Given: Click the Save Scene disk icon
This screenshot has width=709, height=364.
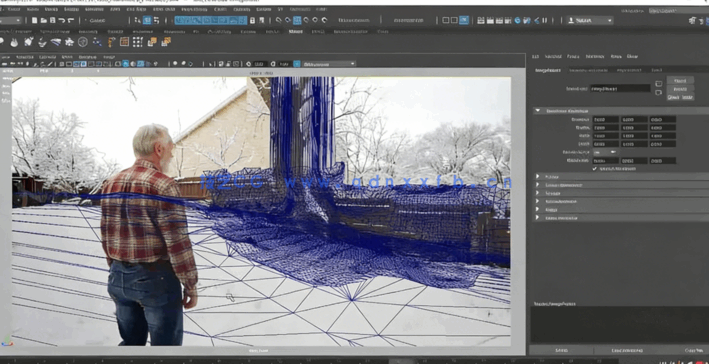Looking at the screenshot, I should [53, 20].
